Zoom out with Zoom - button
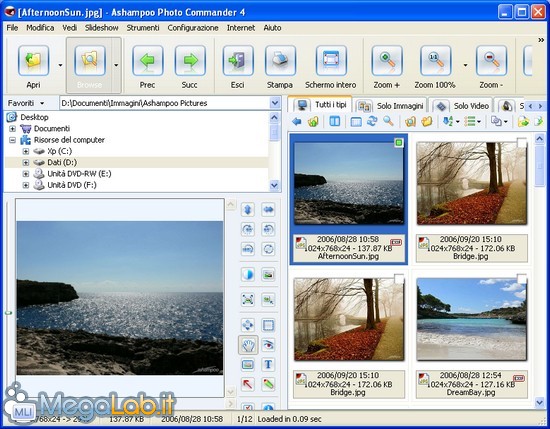The height and width of the screenshot is (429, 550). point(491,60)
